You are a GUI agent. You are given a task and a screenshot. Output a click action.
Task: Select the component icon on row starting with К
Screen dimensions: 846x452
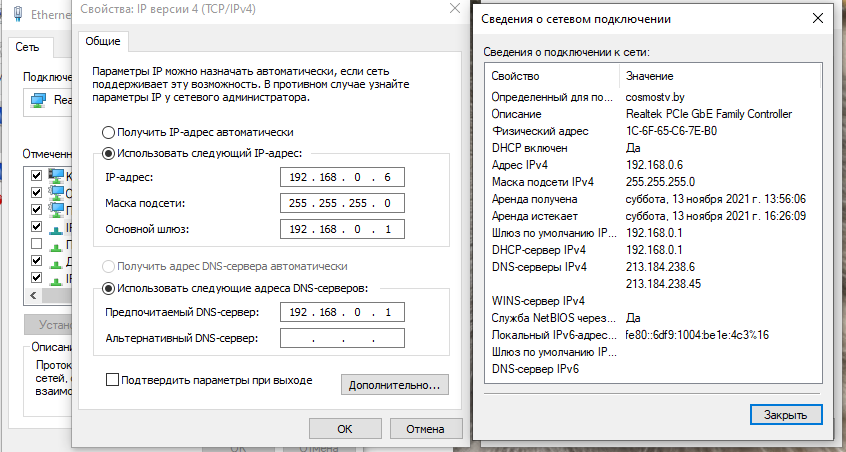[56, 175]
